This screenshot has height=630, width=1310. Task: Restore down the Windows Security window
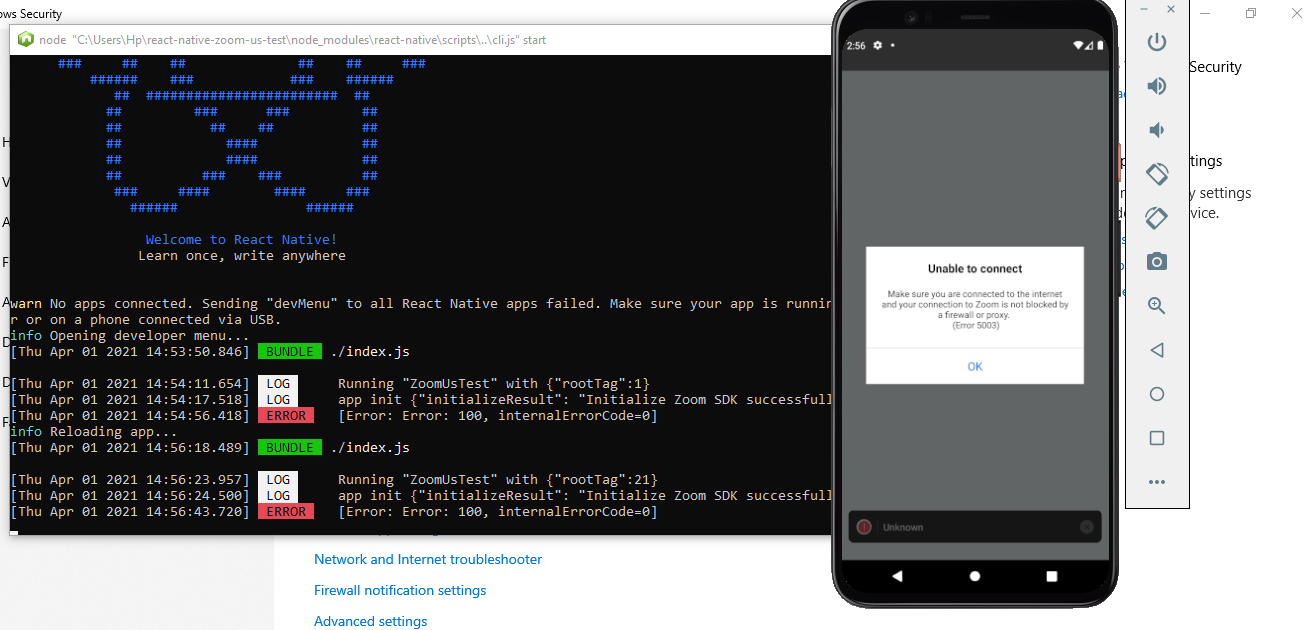click(1251, 13)
